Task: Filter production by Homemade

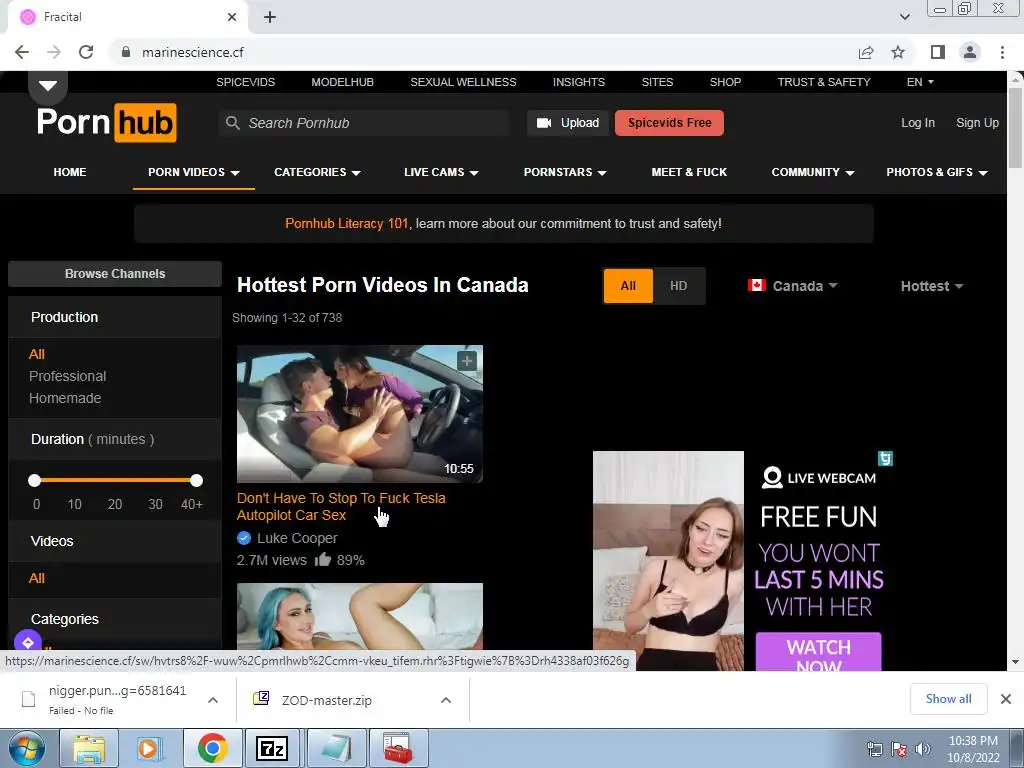Action: coord(65,398)
